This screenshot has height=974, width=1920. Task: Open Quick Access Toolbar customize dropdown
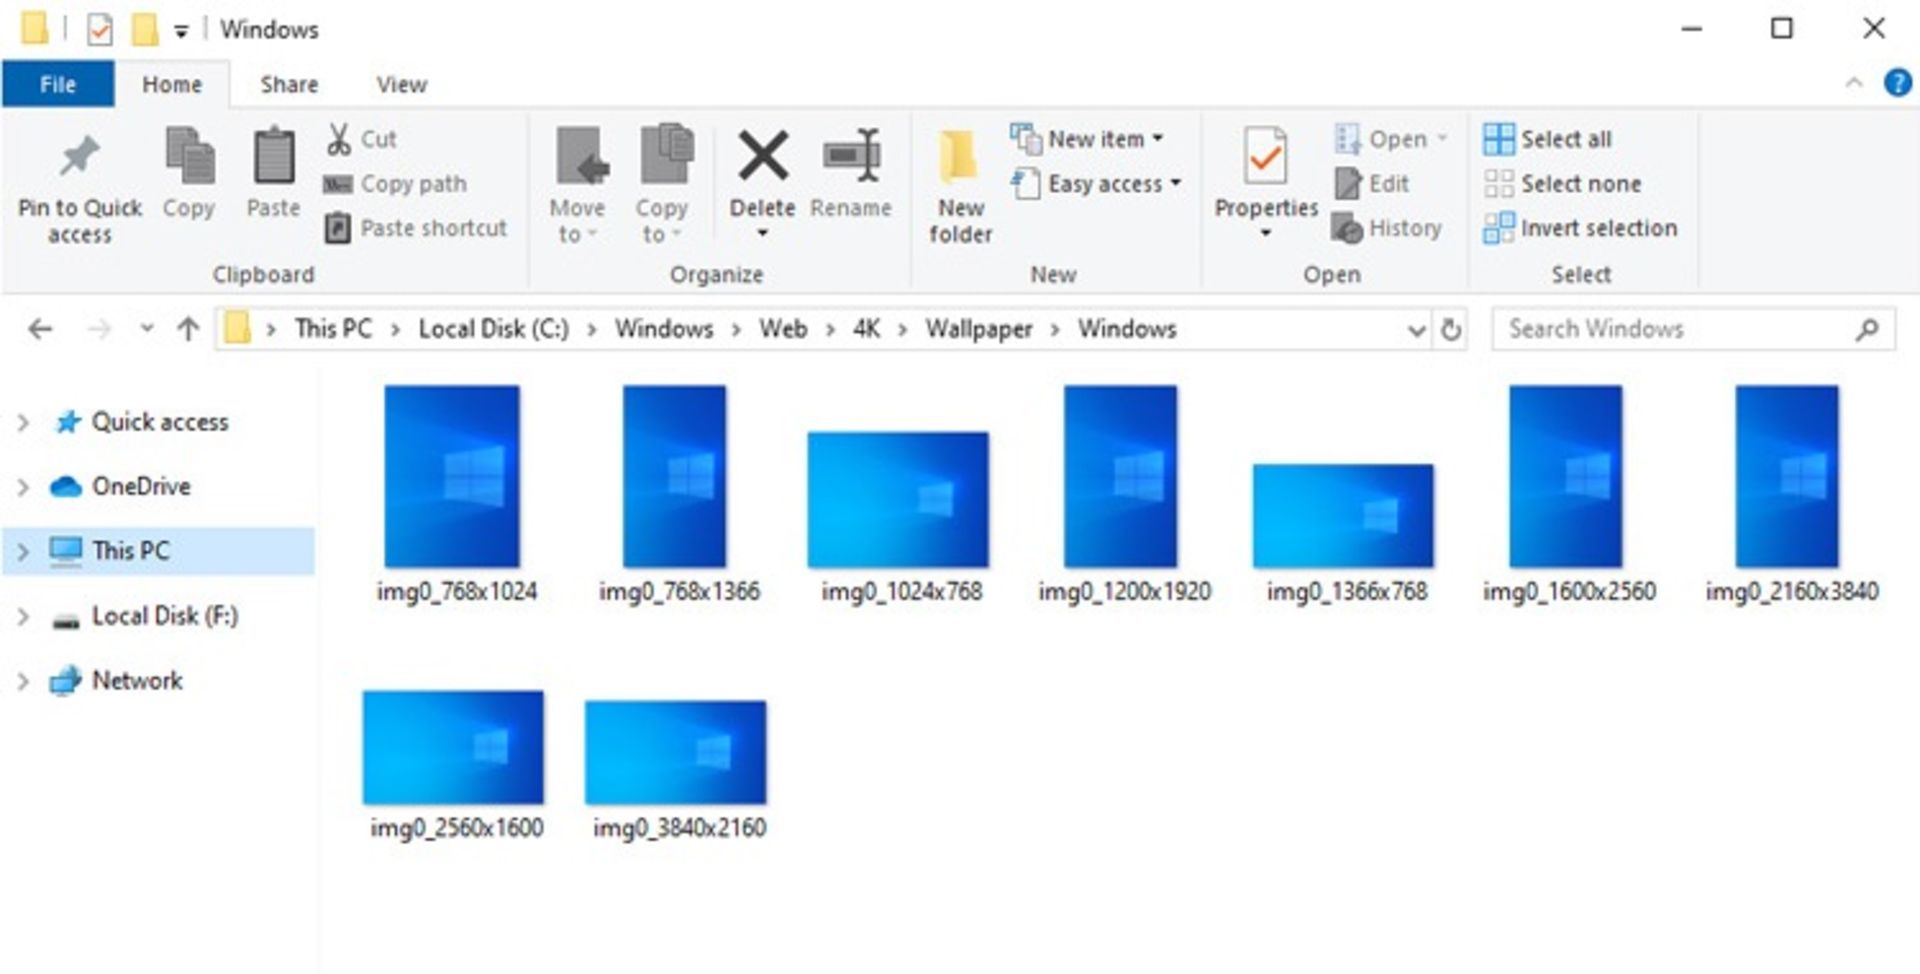(x=181, y=32)
